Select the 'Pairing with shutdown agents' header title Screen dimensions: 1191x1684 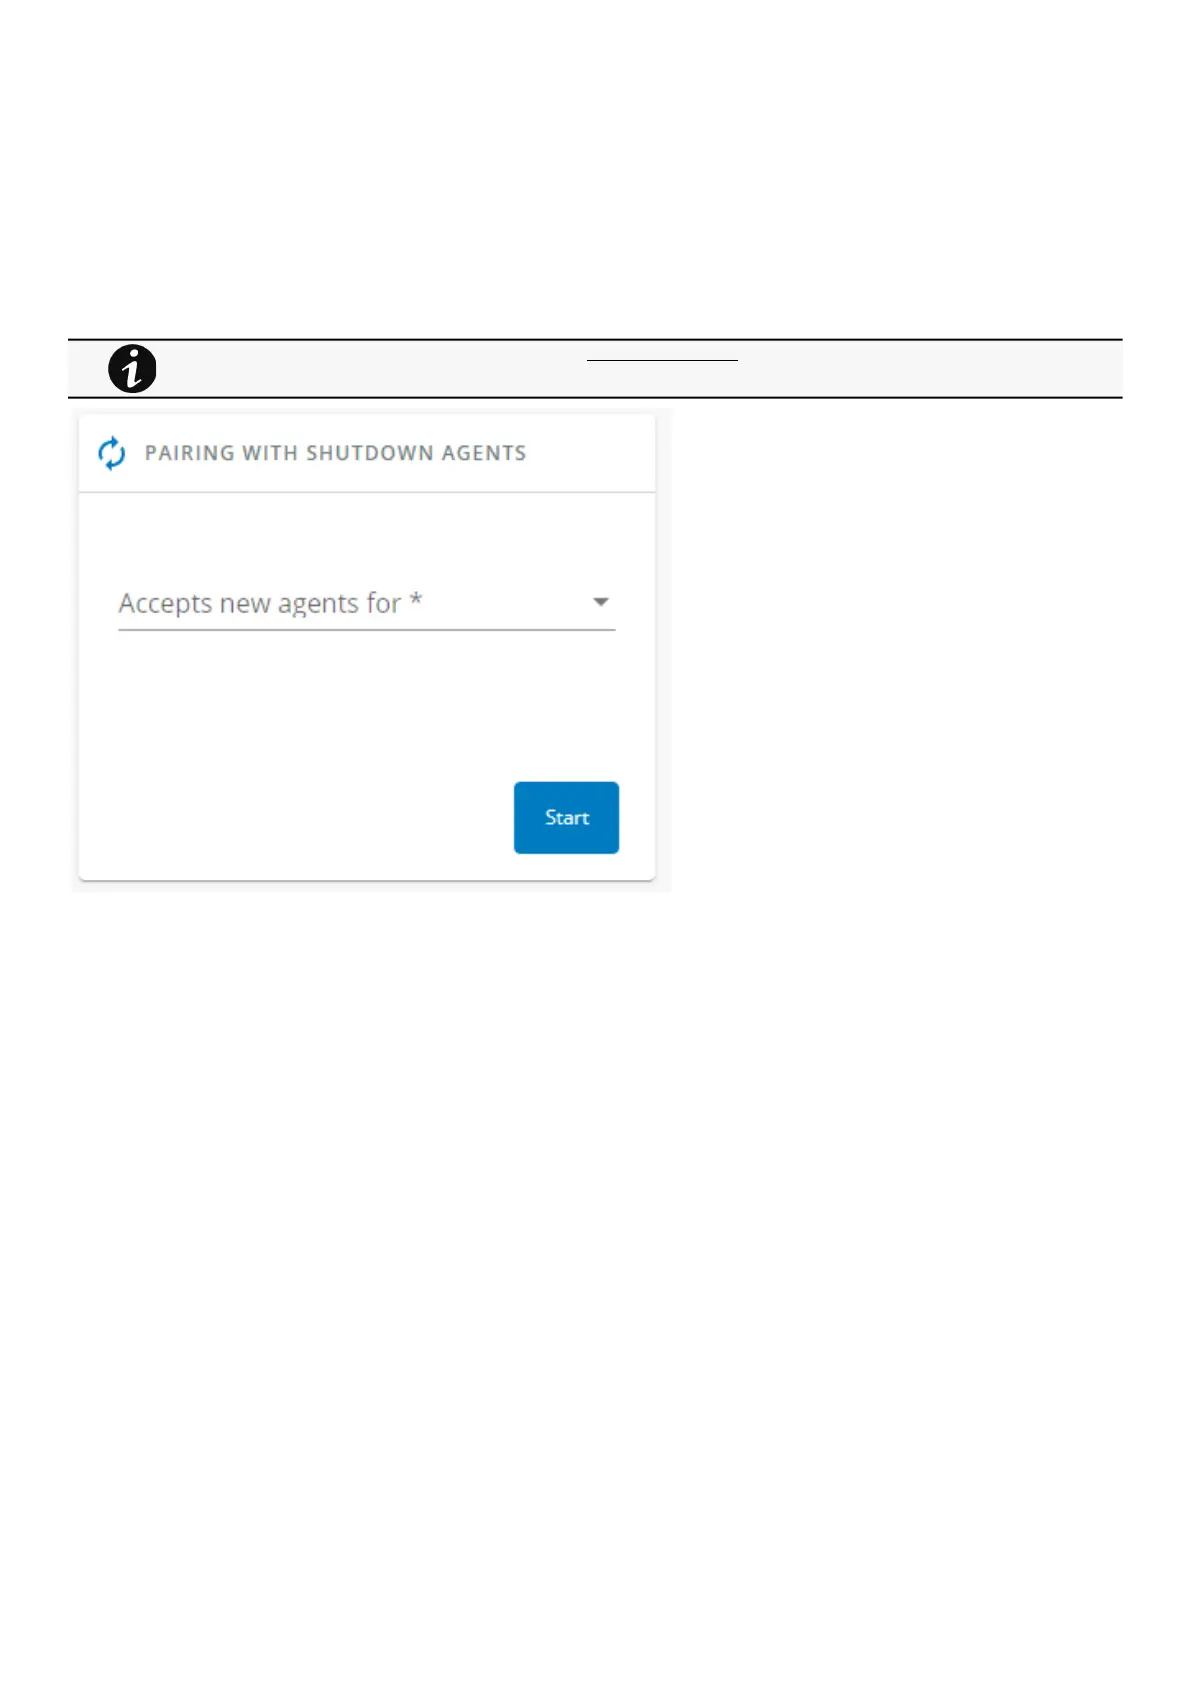335,453
